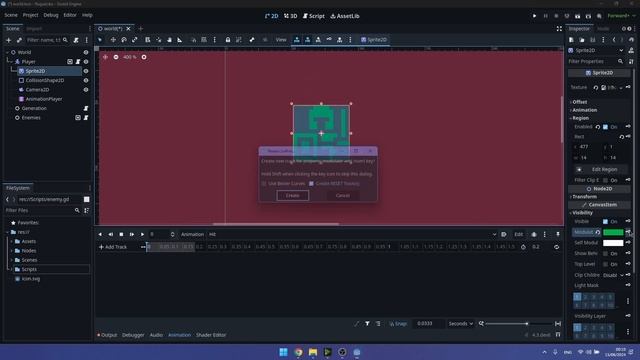Toggle visibility of the Player node
Image resolution: width=640 pixels, height=360 pixels.
tap(86, 62)
